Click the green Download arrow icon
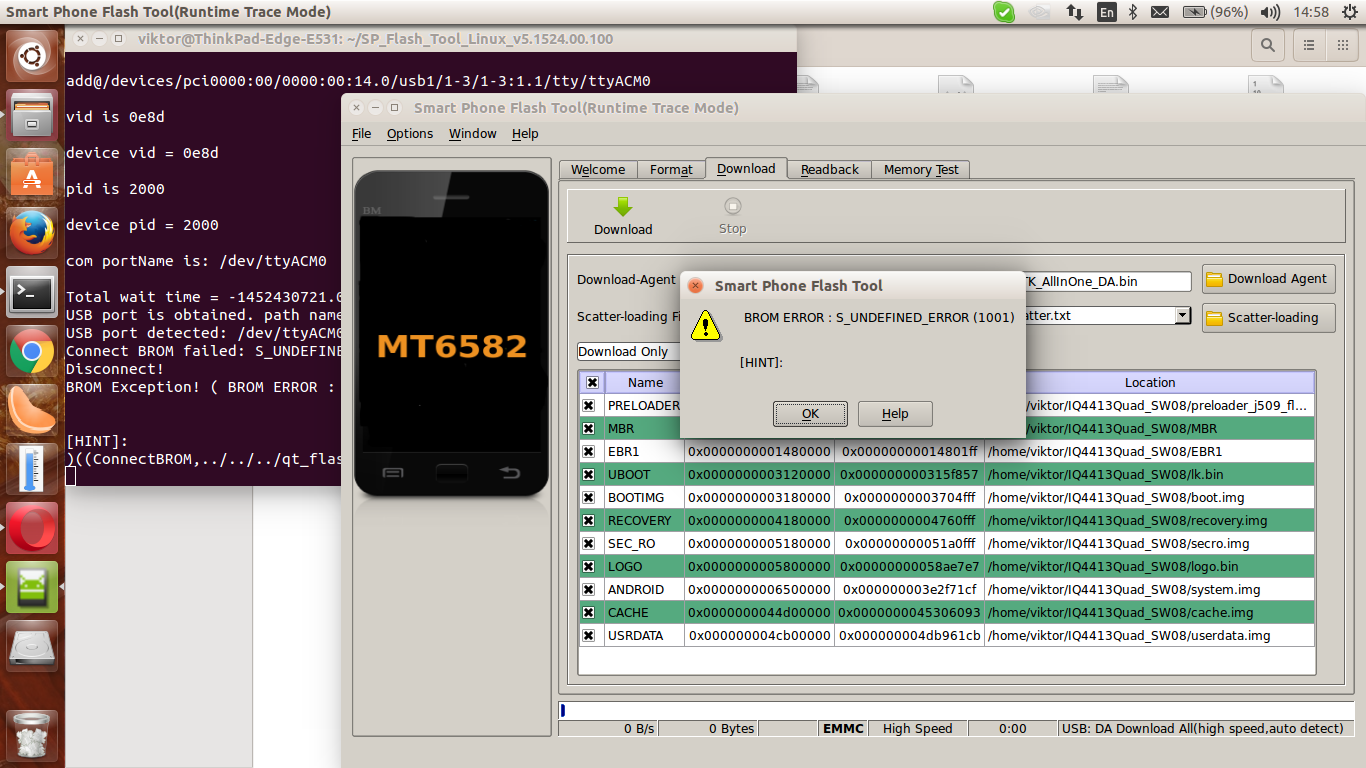 [x=622, y=207]
